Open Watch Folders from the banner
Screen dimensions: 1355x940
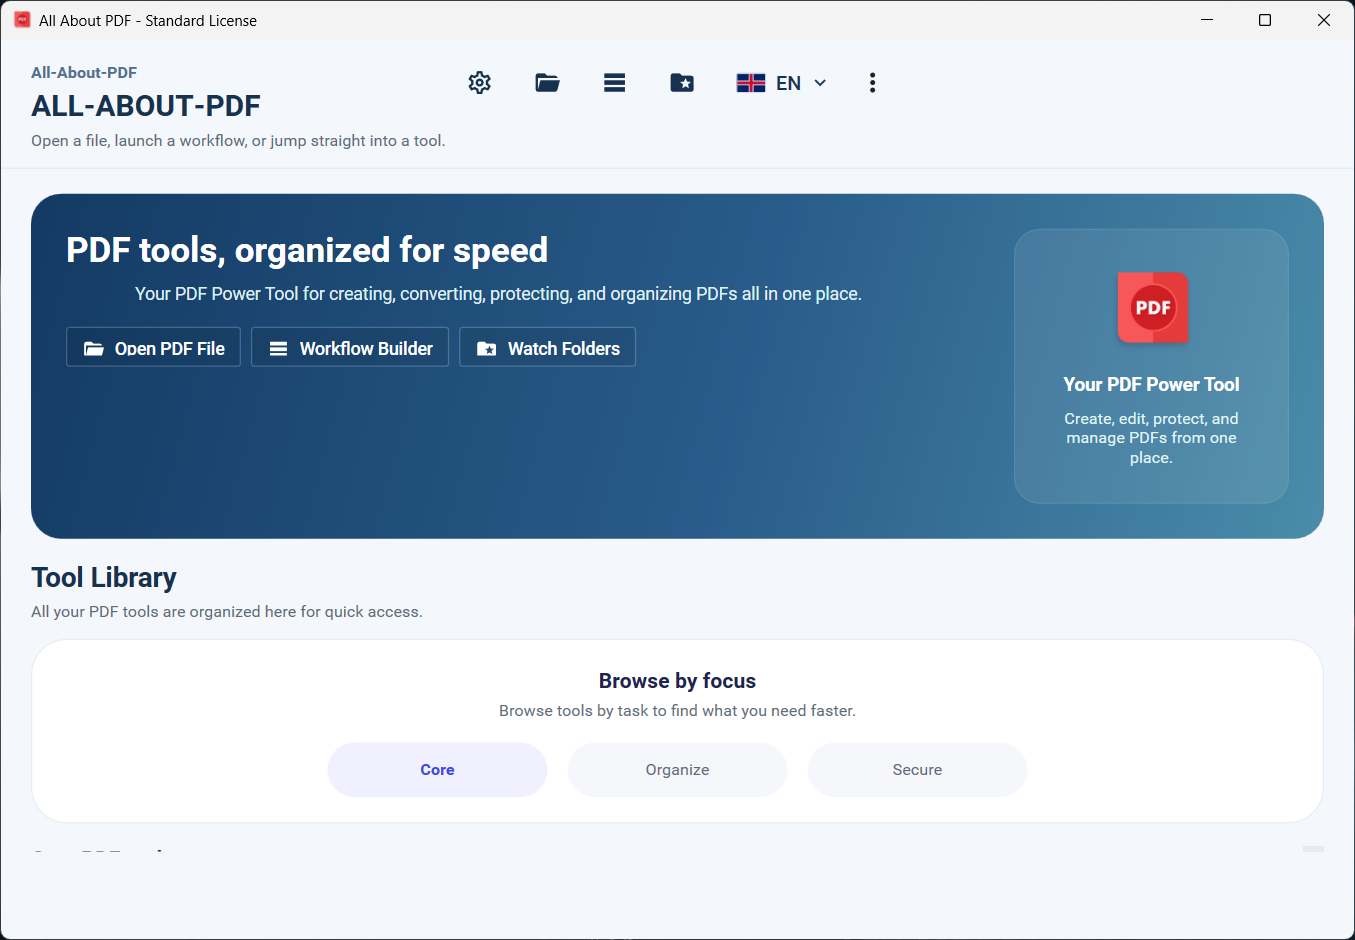(x=548, y=347)
